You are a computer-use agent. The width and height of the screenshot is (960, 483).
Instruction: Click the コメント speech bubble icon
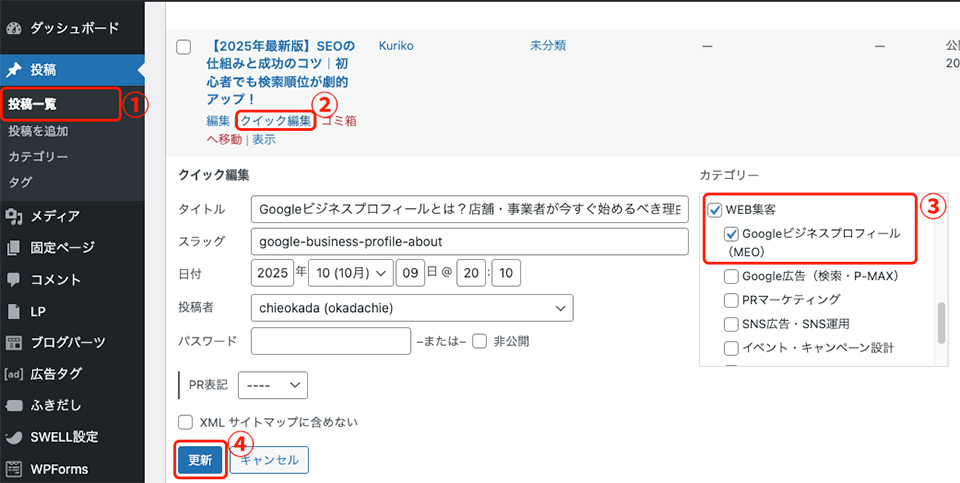pyautogui.click(x=14, y=280)
